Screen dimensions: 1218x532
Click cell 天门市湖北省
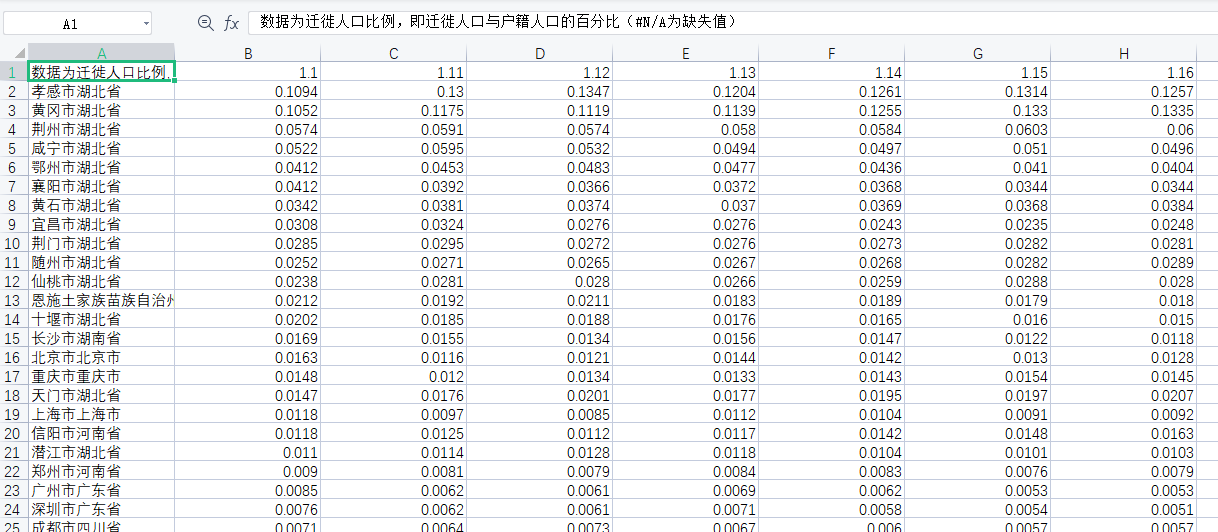point(101,395)
